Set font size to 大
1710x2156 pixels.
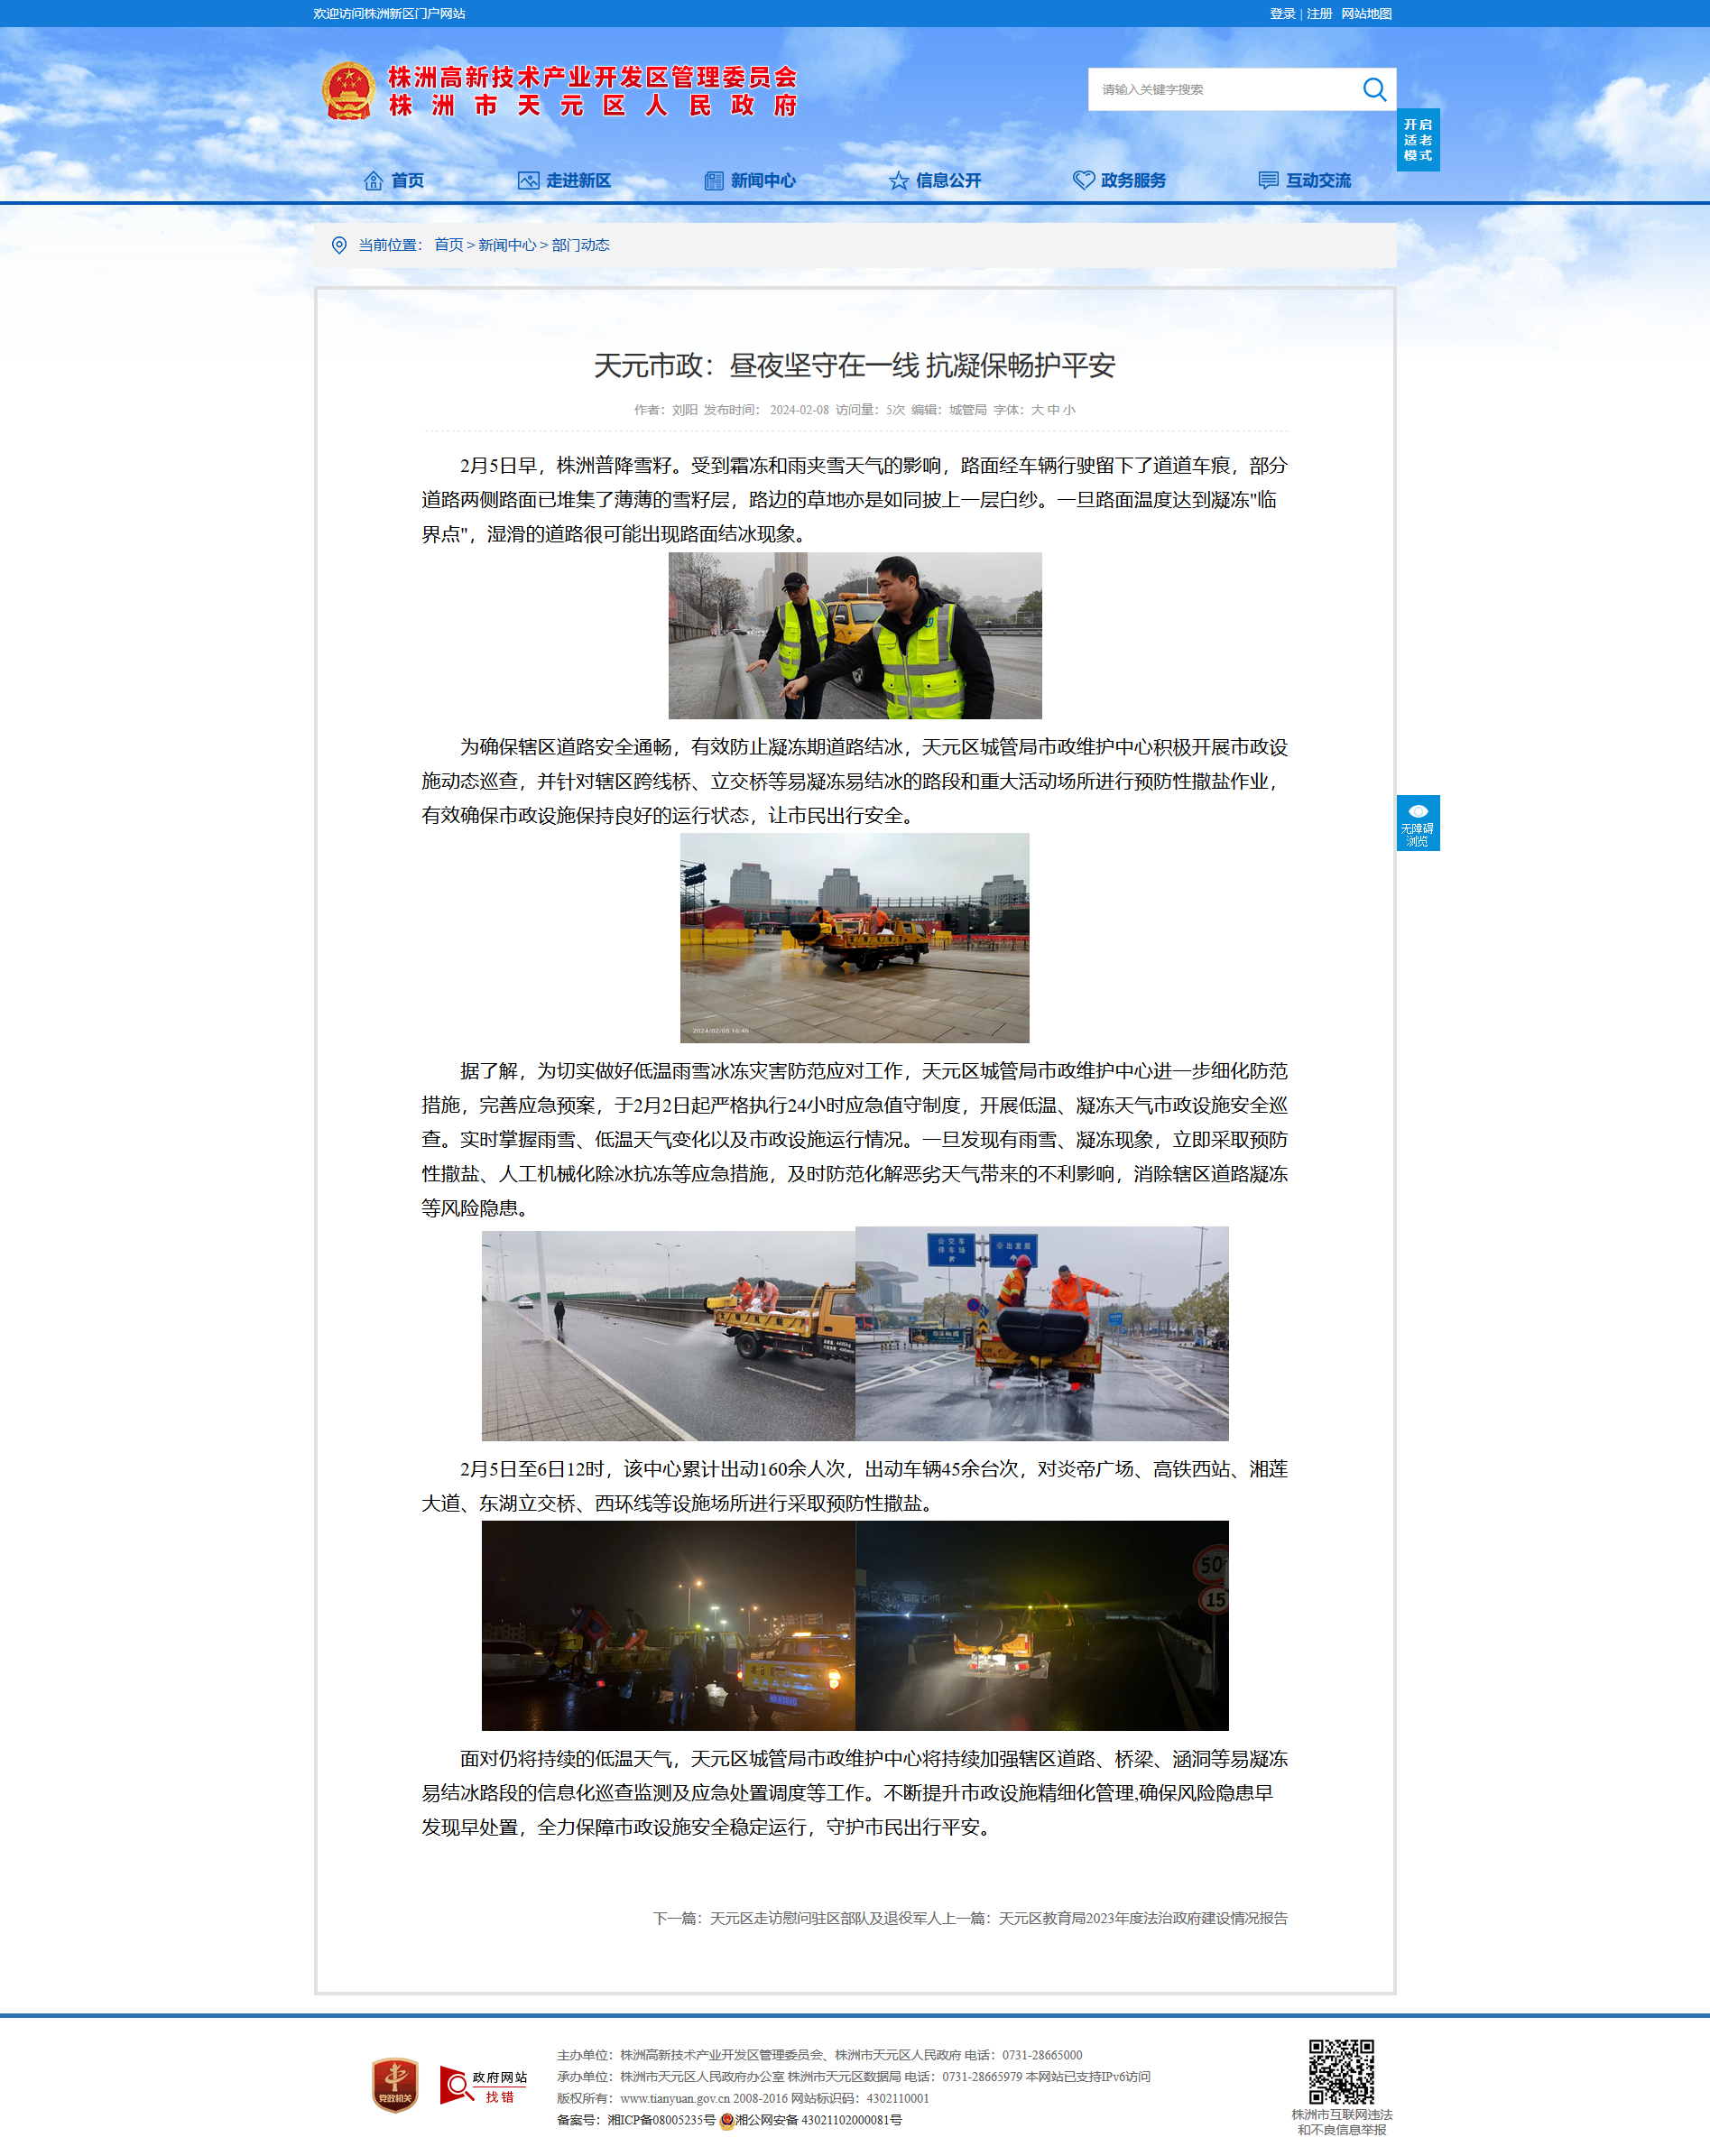[1037, 410]
